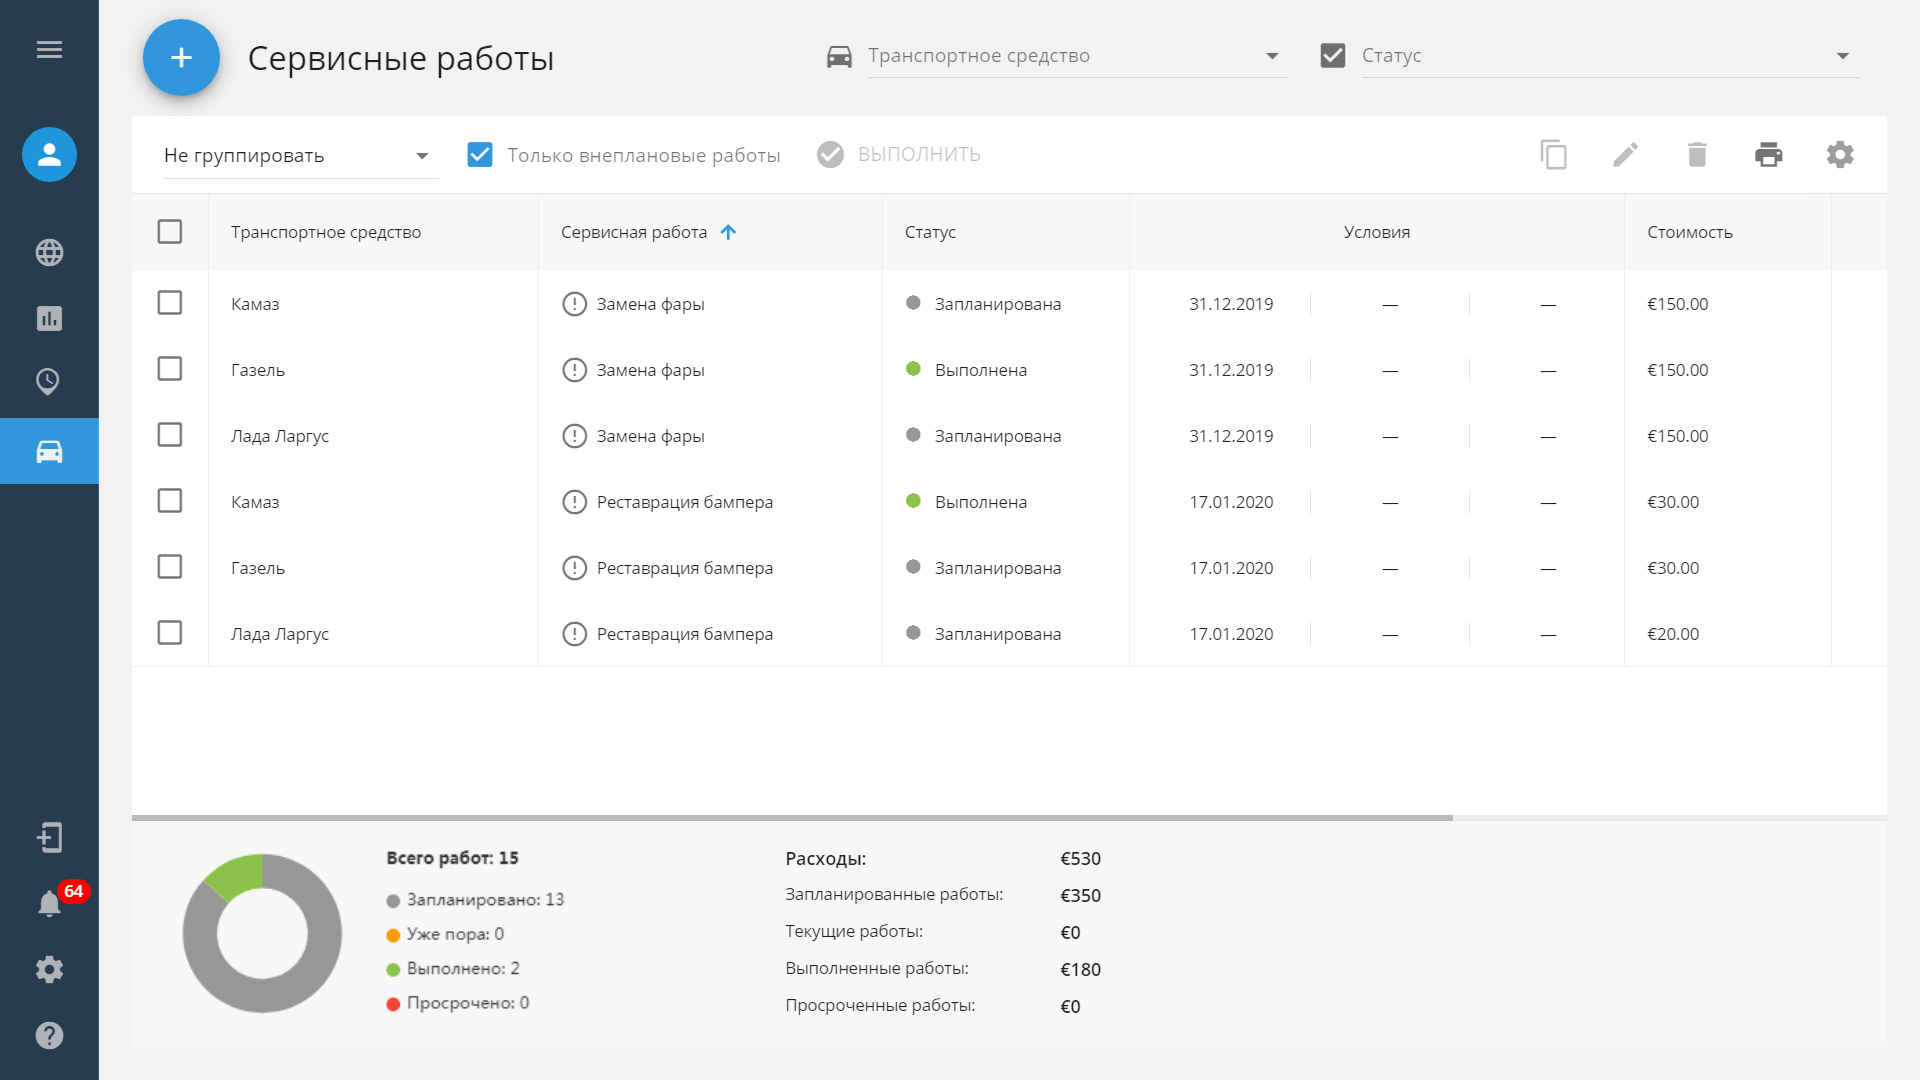Open the Не группировать grouping dropdown
This screenshot has height=1080, width=1920.
[301, 156]
